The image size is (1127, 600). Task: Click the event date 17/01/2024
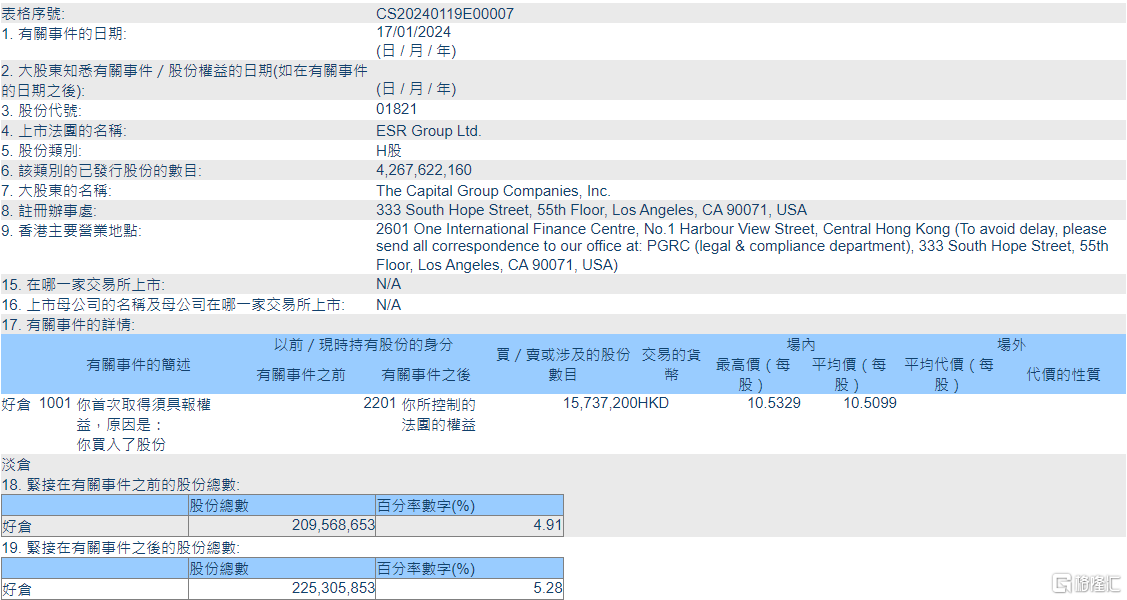click(413, 32)
